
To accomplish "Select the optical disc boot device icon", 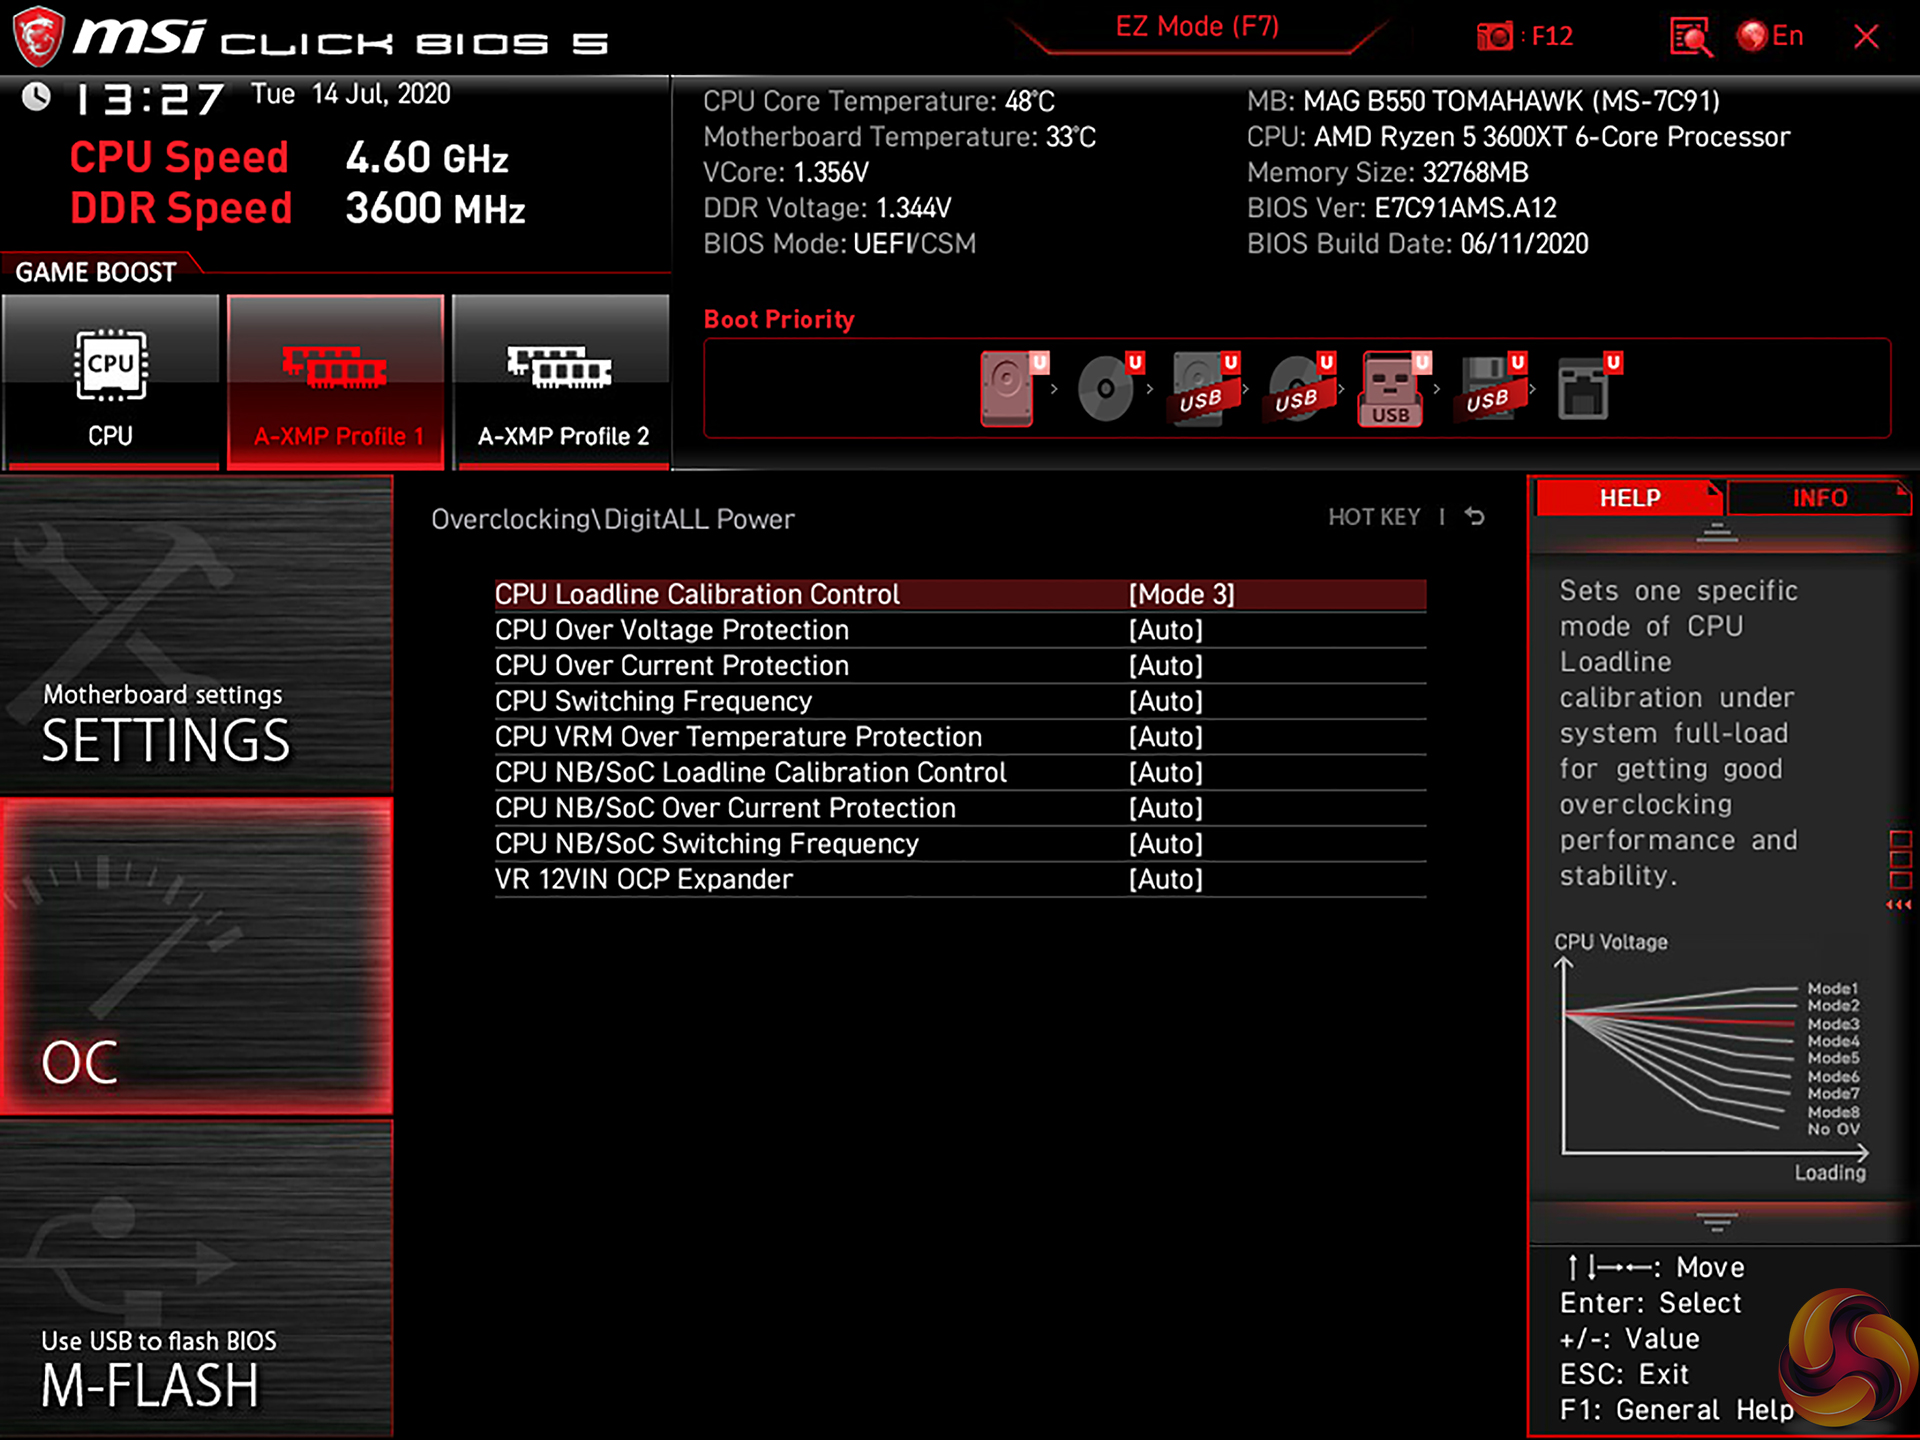I will click(x=1106, y=388).
